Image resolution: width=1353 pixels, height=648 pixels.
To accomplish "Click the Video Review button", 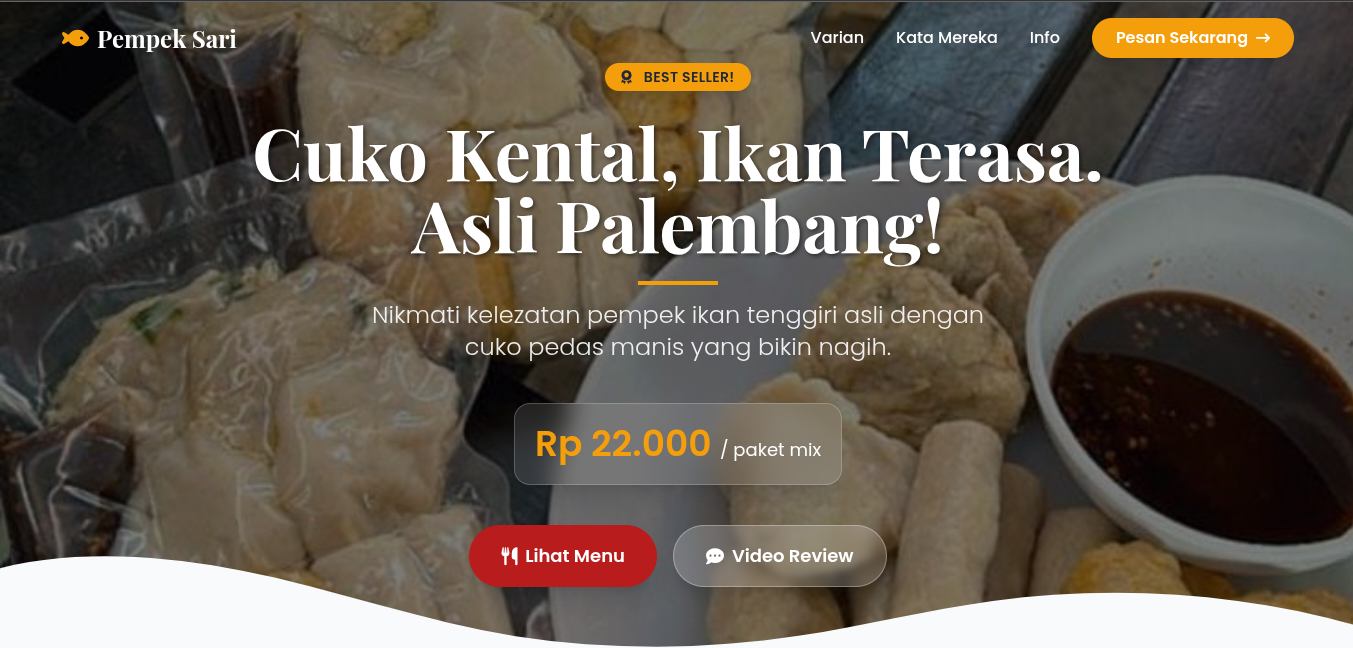I will point(780,556).
